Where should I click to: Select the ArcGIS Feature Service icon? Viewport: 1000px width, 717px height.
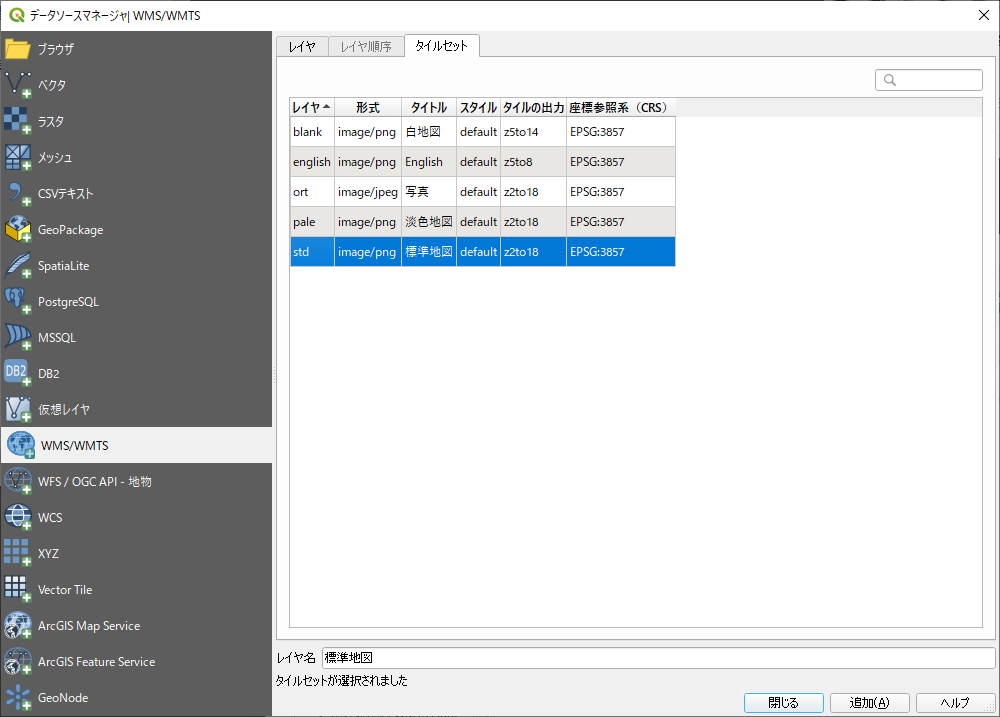(x=17, y=662)
